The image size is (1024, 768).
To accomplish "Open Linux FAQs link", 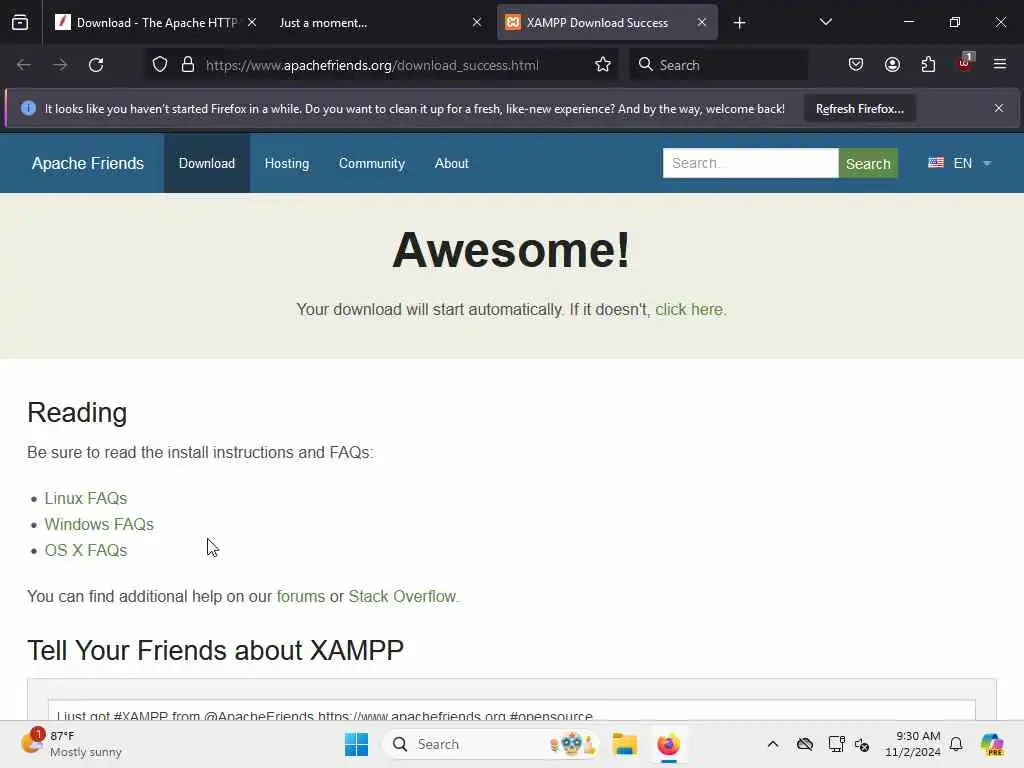I will (86, 498).
